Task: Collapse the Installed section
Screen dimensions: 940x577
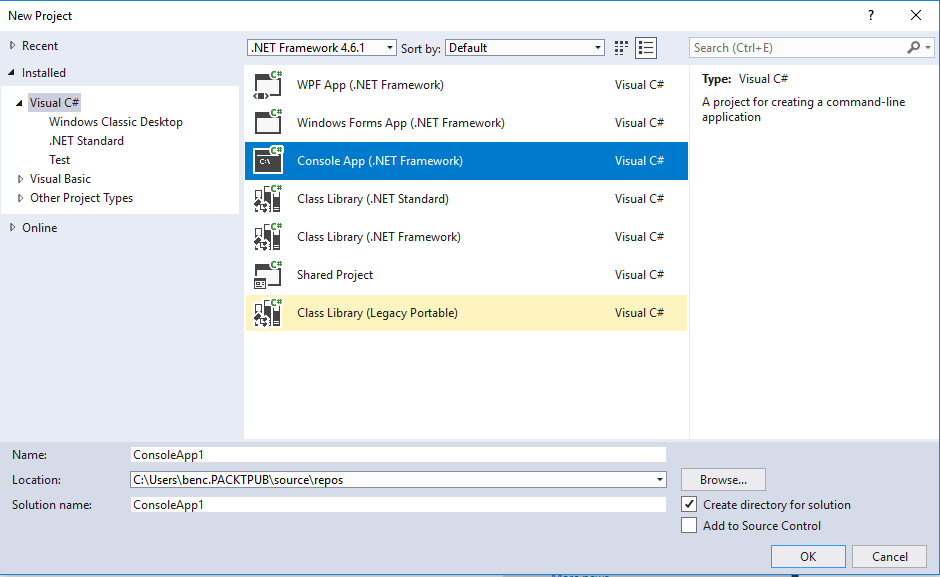Action: tap(12, 73)
